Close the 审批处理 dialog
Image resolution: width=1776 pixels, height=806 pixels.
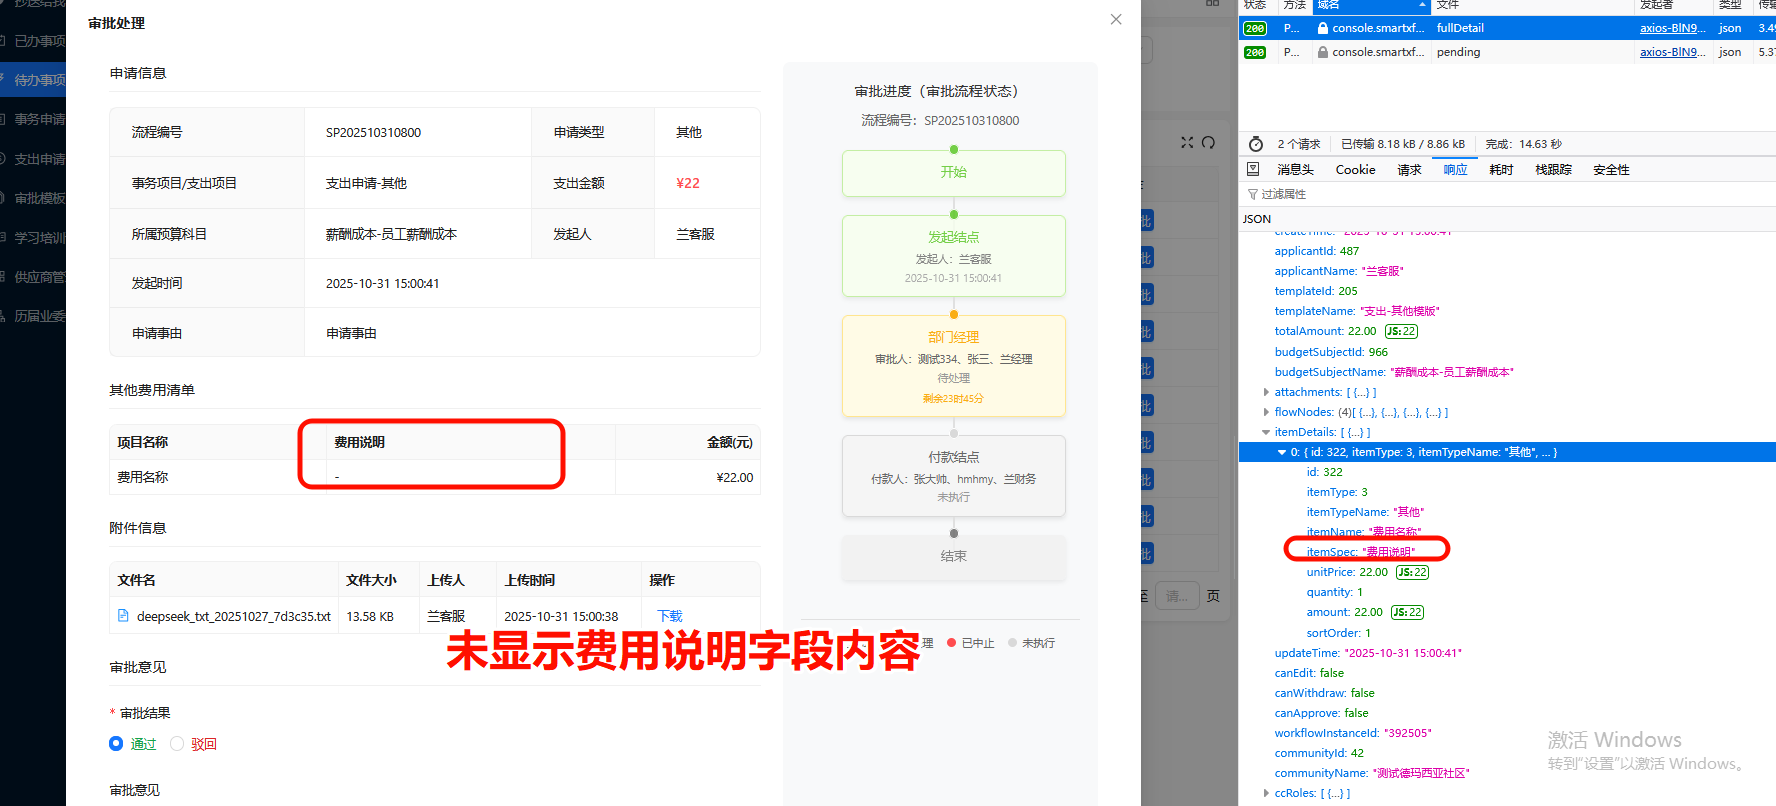point(1116,19)
